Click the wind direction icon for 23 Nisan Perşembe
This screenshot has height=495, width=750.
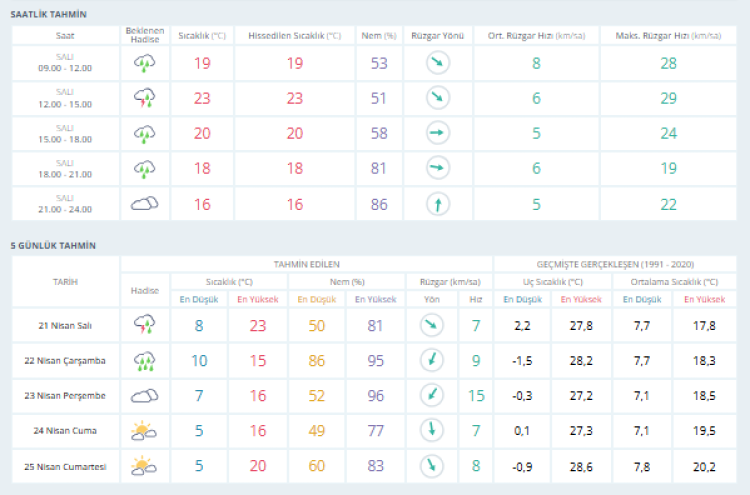tap(431, 395)
